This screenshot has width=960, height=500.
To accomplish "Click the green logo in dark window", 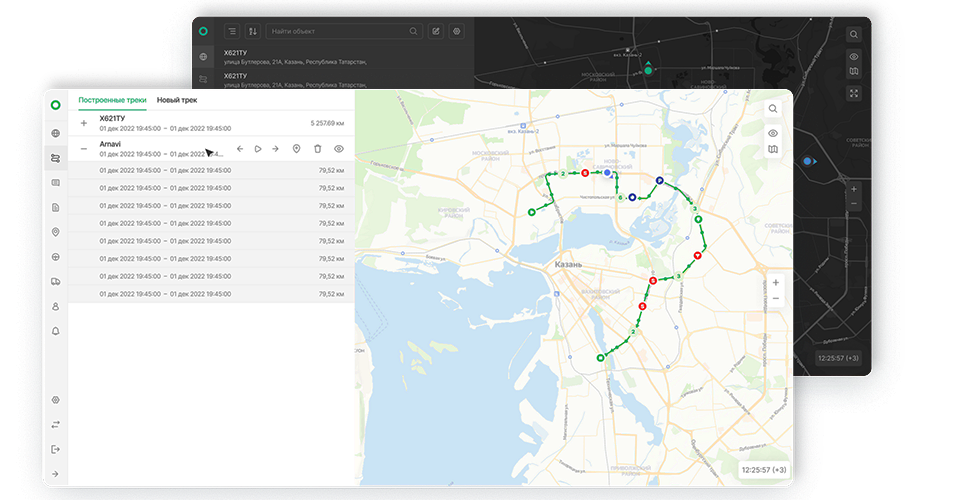I will [203, 31].
